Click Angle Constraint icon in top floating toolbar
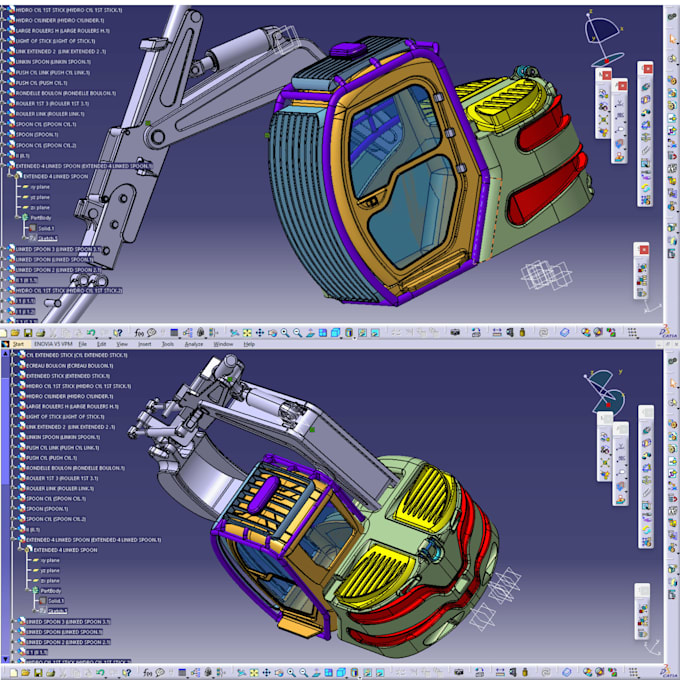 pyautogui.click(x=646, y=124)
